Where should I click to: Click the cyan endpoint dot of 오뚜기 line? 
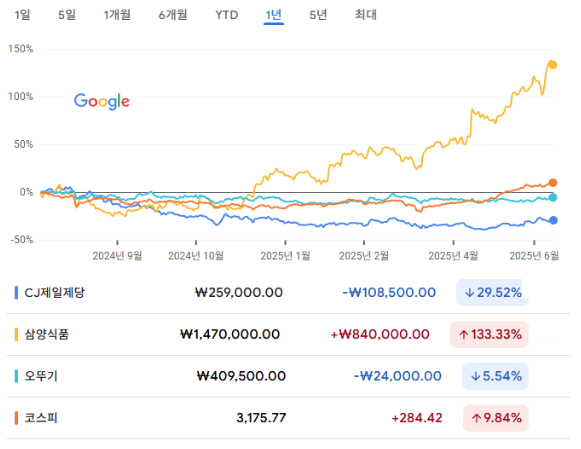[x=553, y=197]
